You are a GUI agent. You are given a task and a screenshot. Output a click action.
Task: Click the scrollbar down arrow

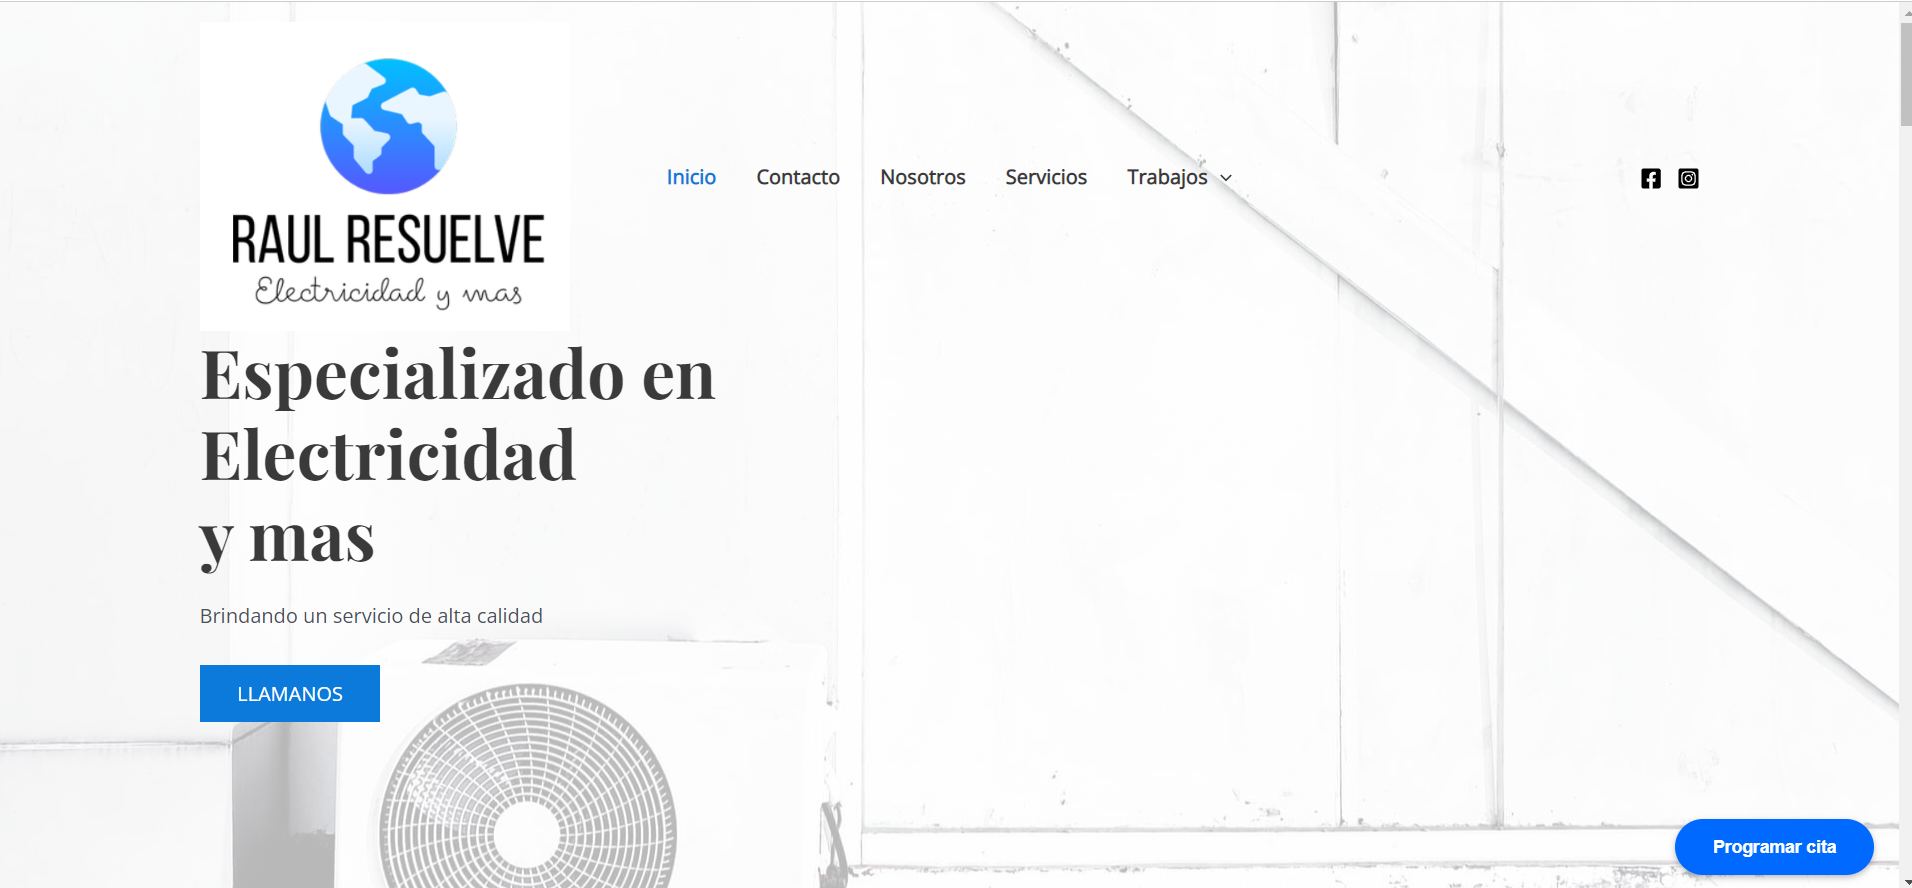1906,882
